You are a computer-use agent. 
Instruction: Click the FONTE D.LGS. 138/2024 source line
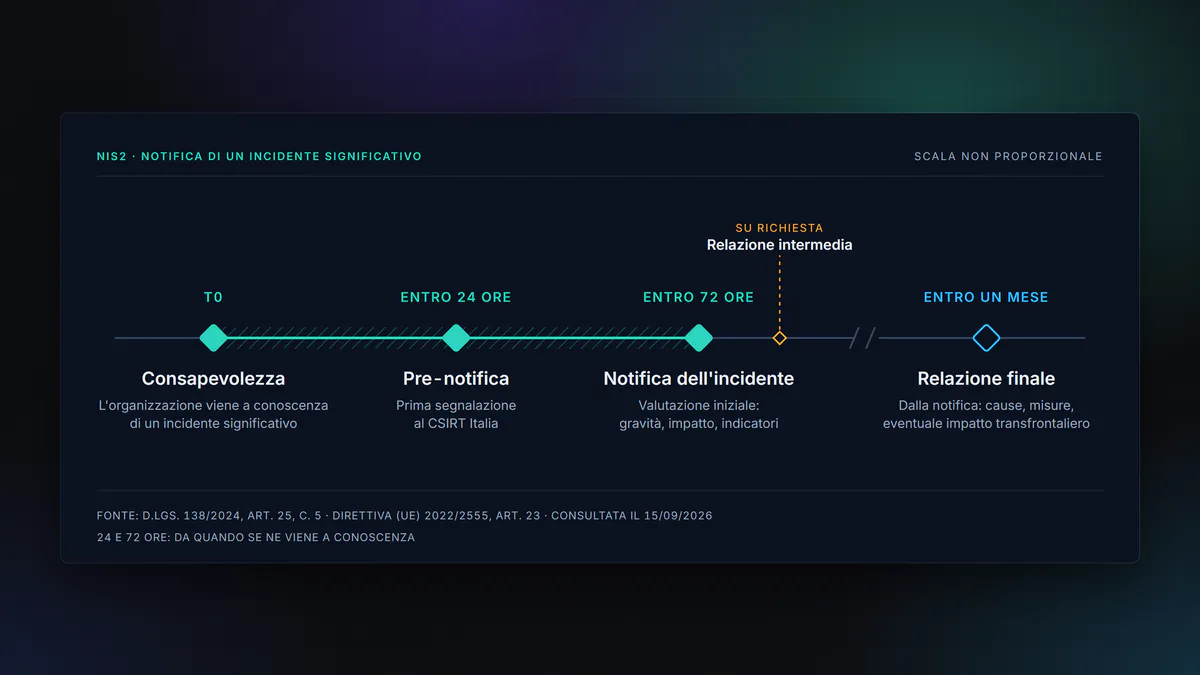[x=405, y=516]
